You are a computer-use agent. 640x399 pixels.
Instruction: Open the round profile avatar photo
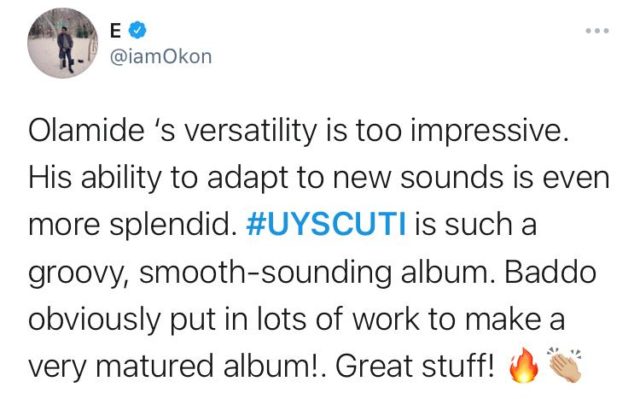[62, 43]
